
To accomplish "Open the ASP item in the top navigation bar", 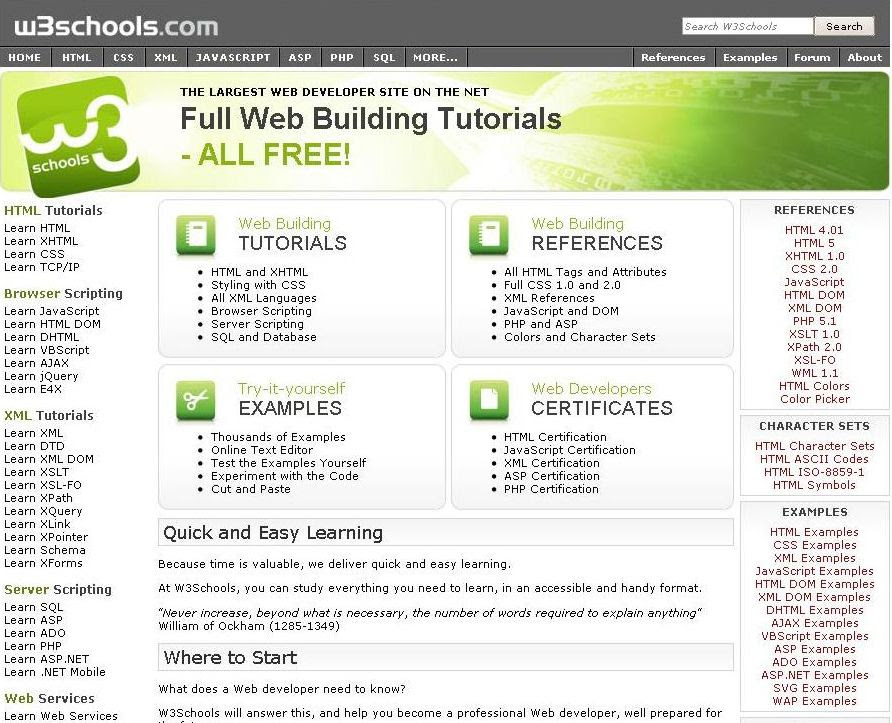I will (x=300, y=57).
